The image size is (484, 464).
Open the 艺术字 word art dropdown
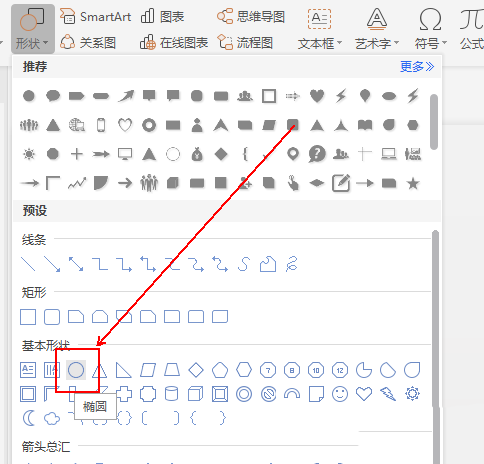coord(377,29)
